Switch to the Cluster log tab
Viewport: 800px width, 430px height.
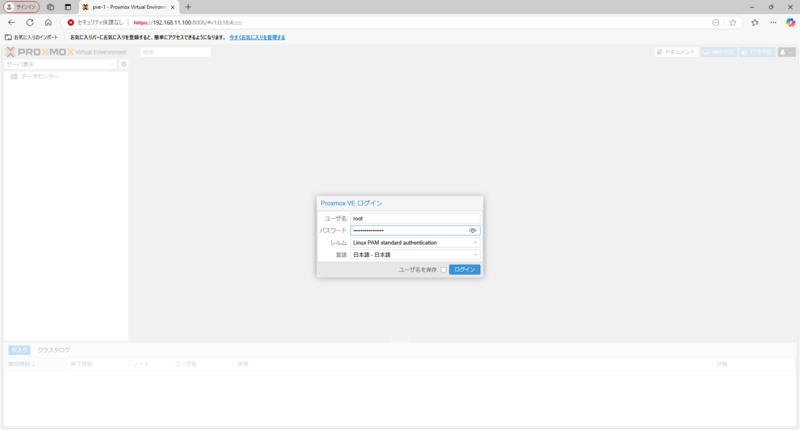point(54,350)
